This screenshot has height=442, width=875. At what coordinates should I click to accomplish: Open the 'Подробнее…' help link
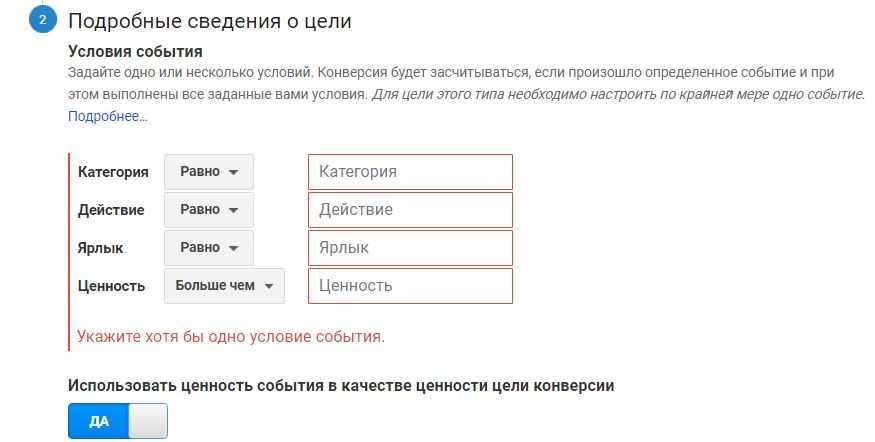[x=107, y=116]
